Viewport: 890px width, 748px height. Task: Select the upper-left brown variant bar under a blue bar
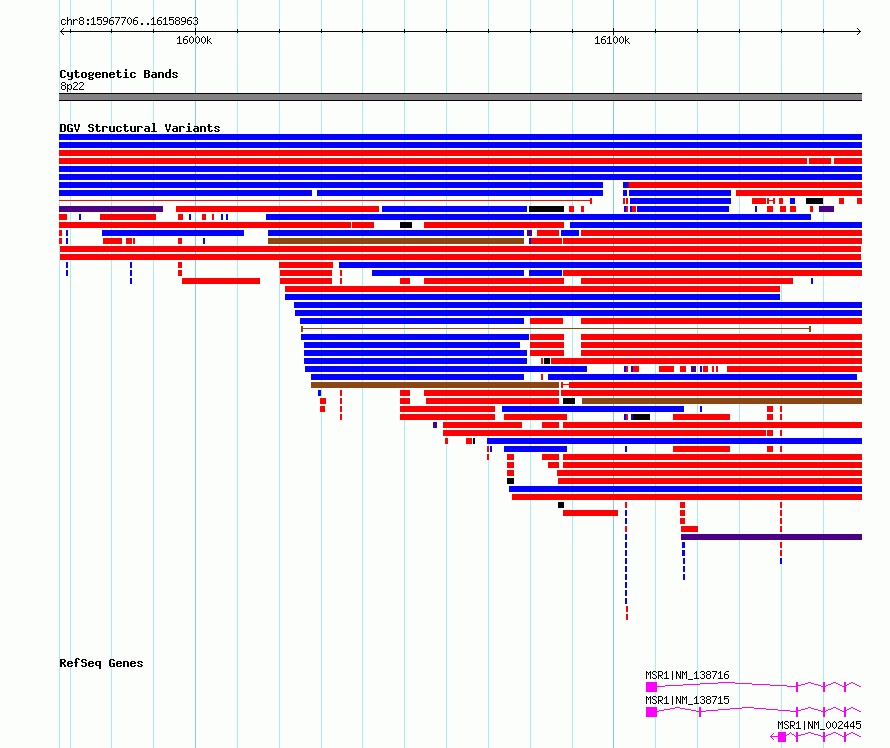click(396, 241)
